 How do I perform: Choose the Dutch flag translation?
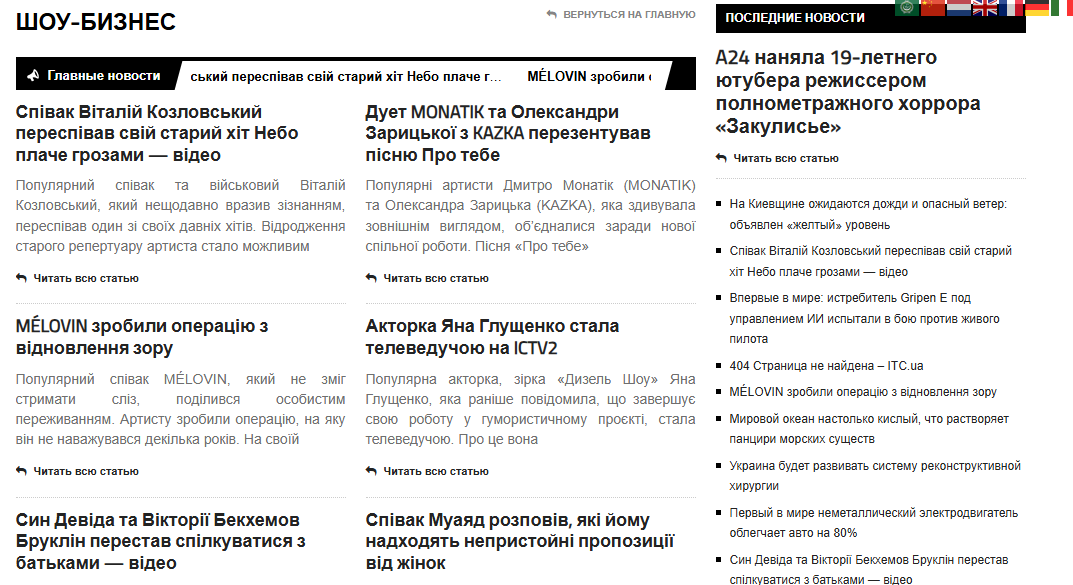click(959, 8)
